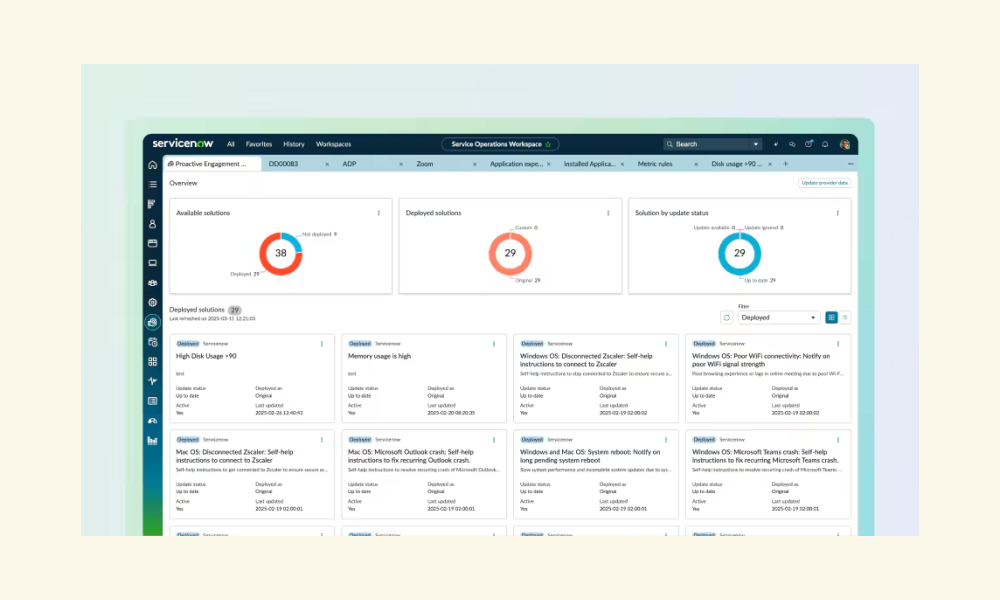Viewport: 1000px width, 600px height.
Task: Select the Proactive Engagement tab
Action: (212, 164)
